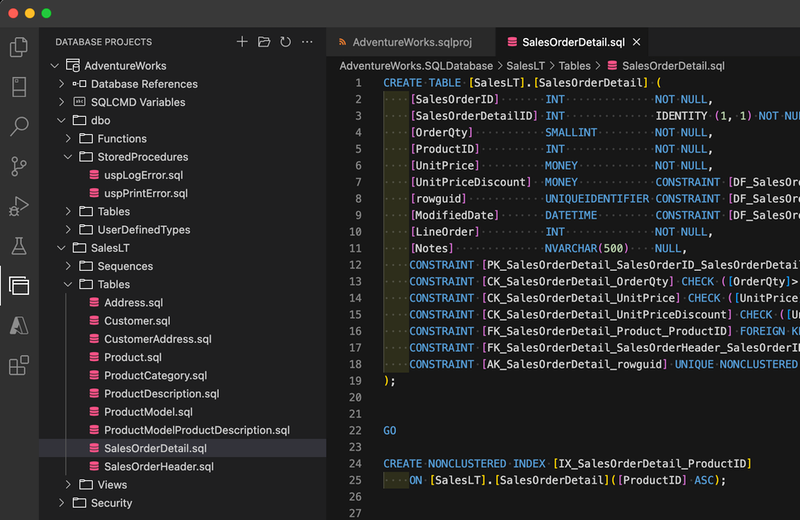Image resolution: width=800 pixels, height=520 pixels.
Task: Open SalesOrderHeader.sql in the tree
Action: [x=158, y=467]
